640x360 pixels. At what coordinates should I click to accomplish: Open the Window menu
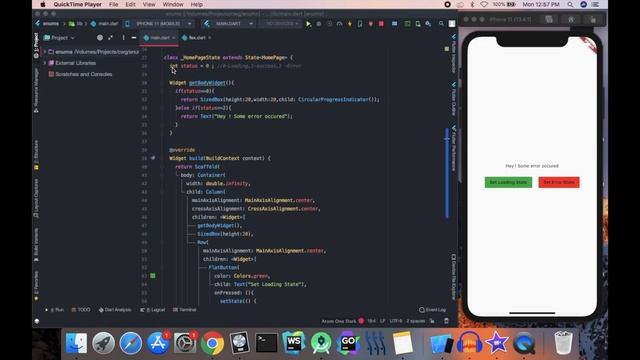[x=173, y=4]
